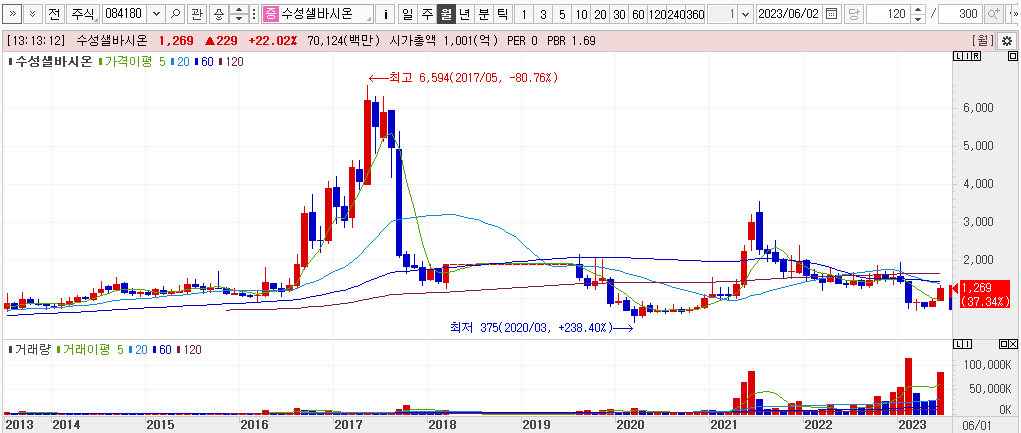Click the '승' button in the toolbar
1021x433 pixels.
(x=219, y=14)
